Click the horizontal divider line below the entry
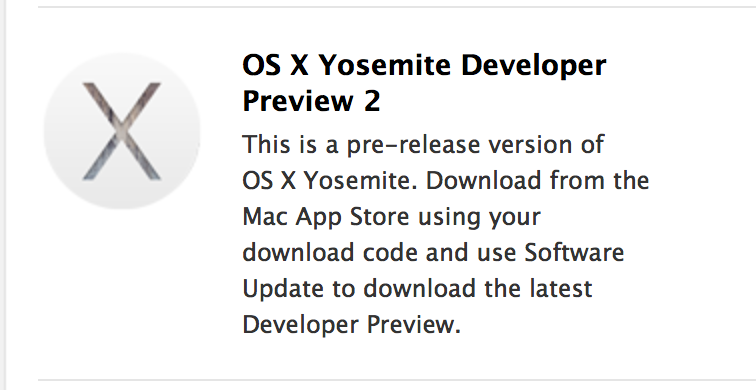This screenshot has width=756, height=390. pyautogui.click(x=397, y=379)
